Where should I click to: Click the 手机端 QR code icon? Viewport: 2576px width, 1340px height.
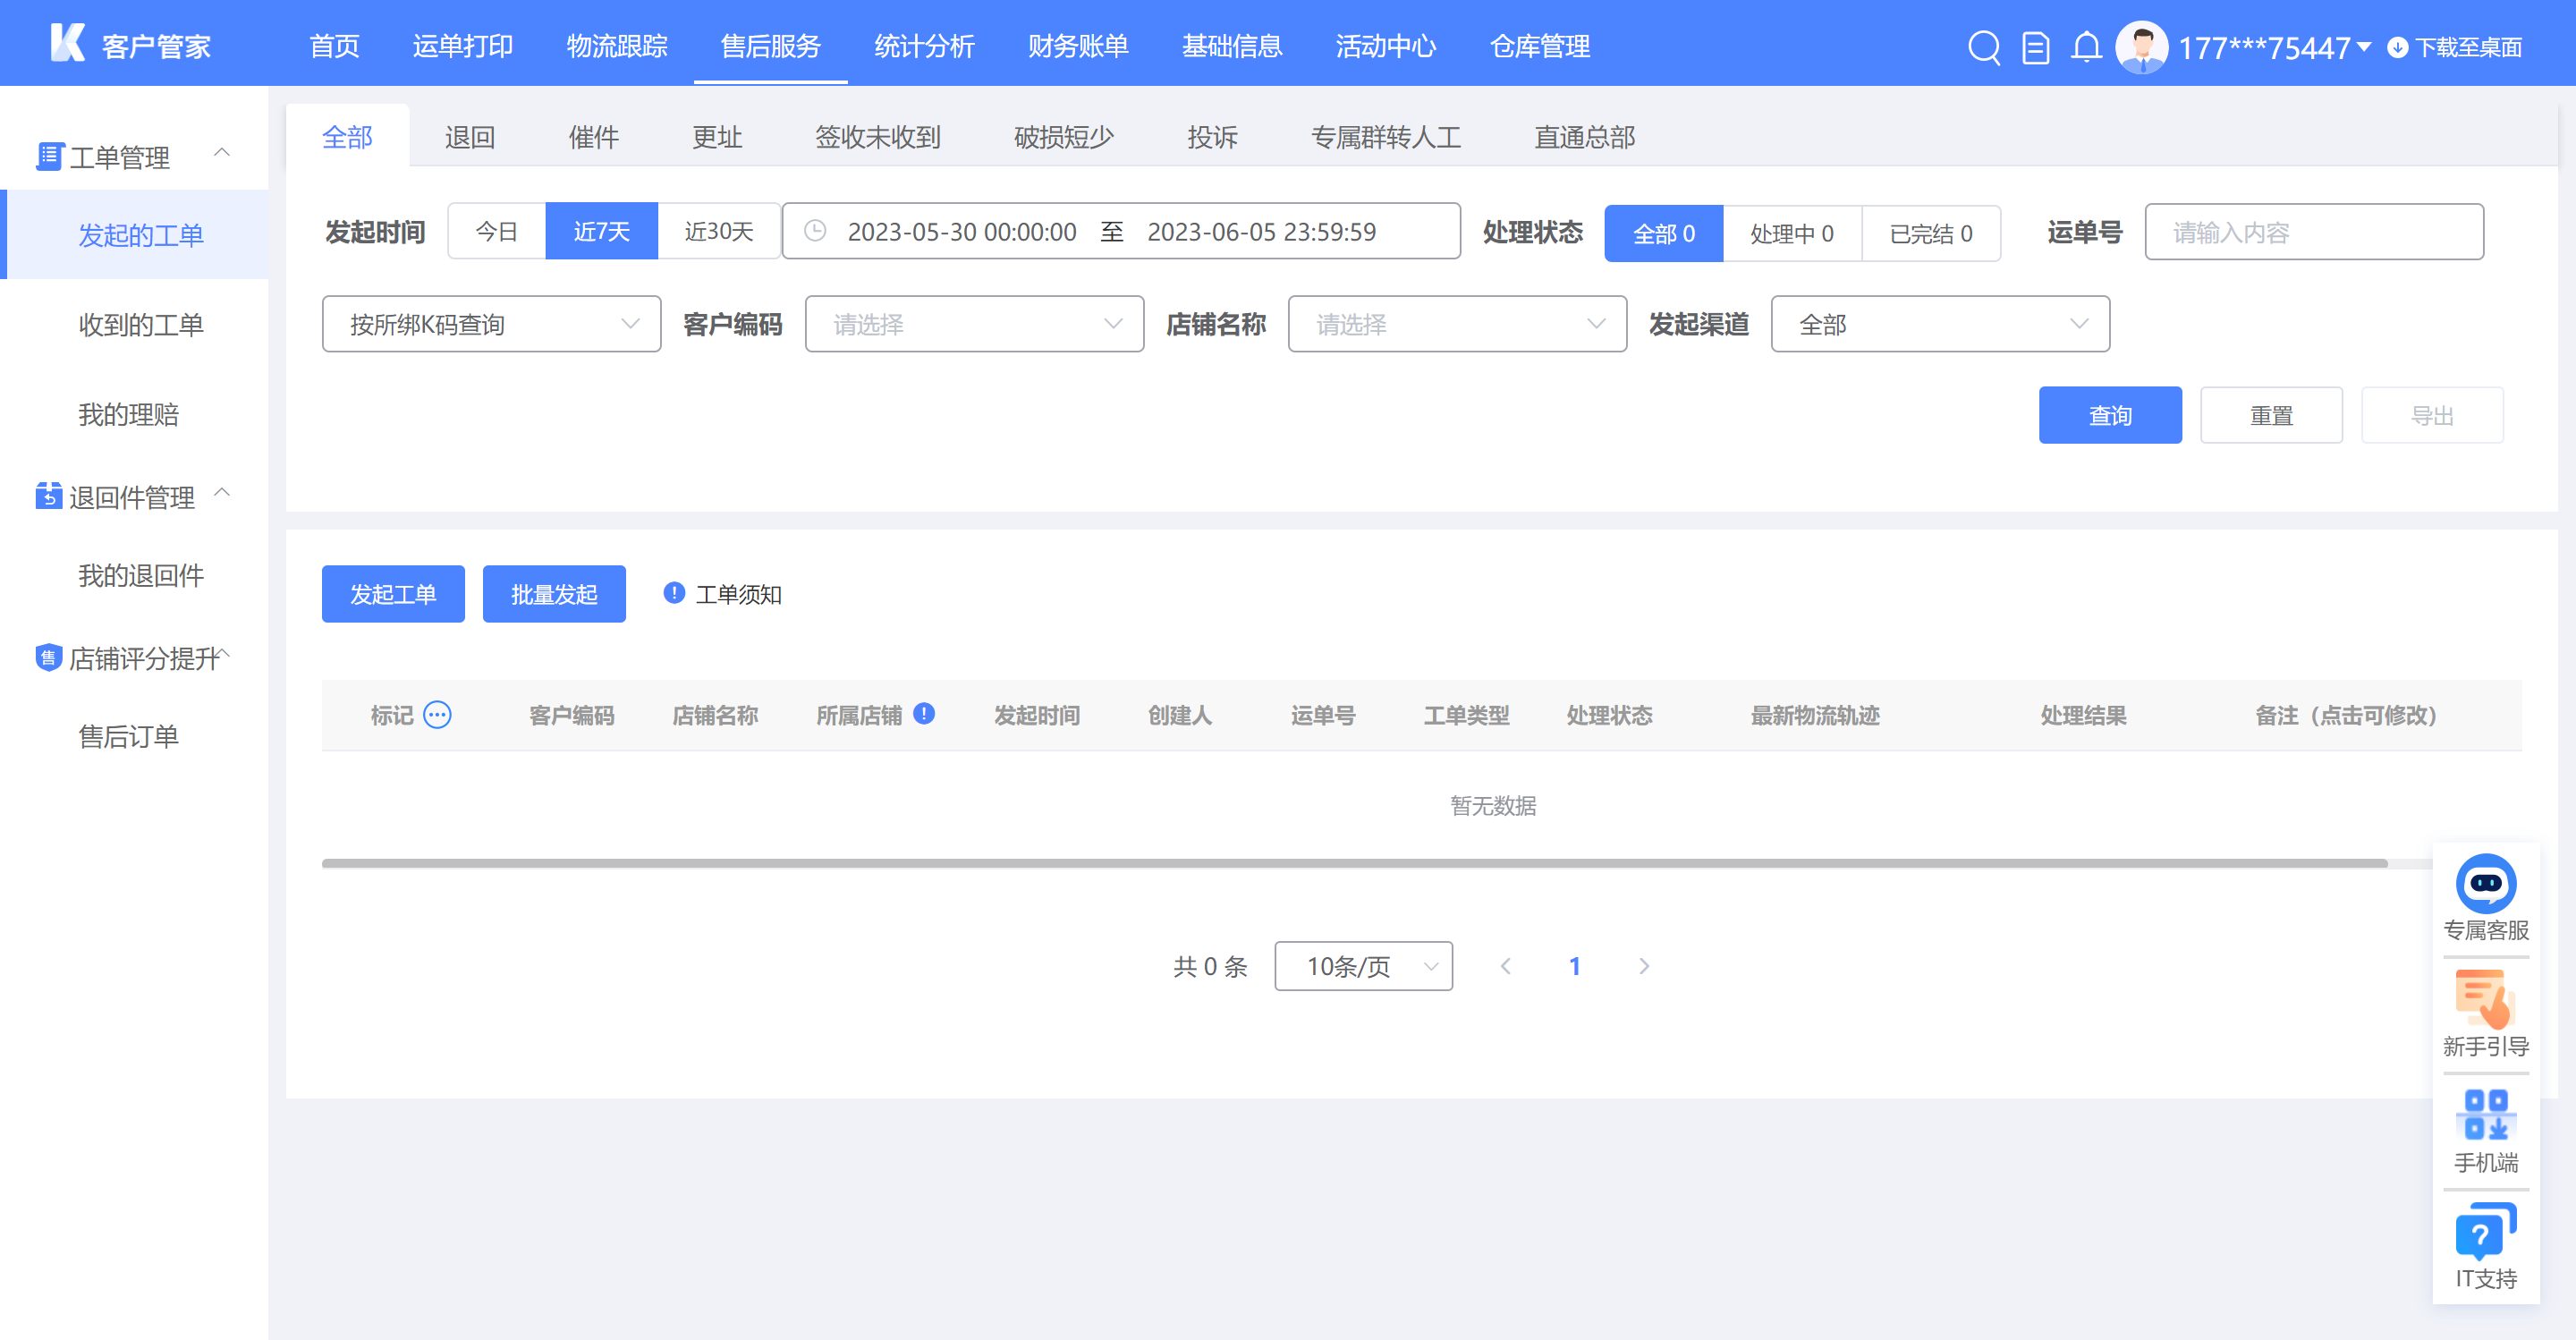2485,1115
